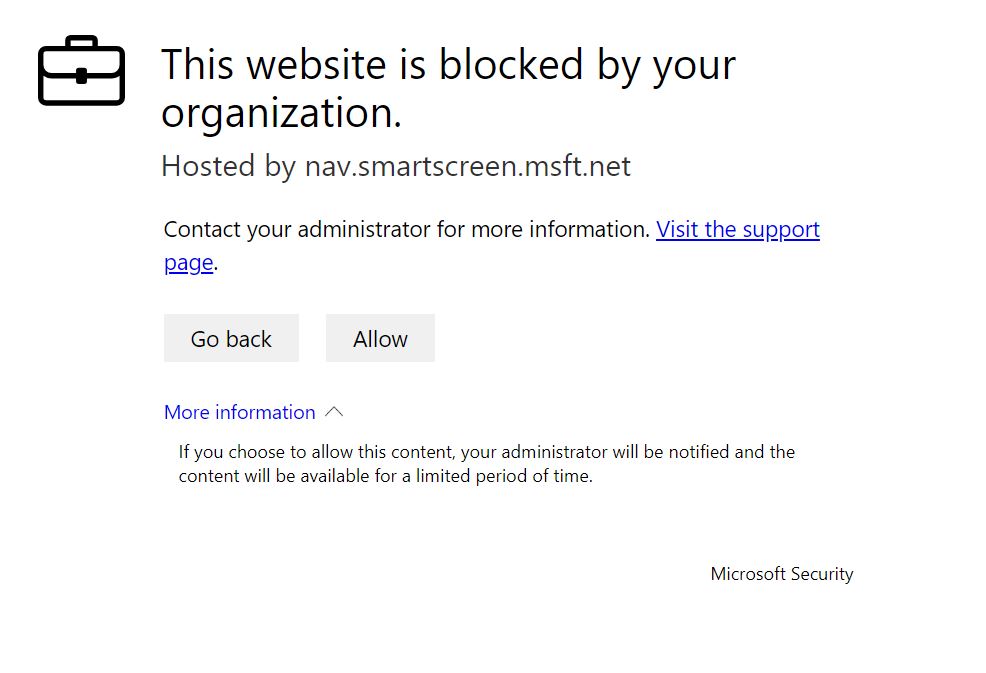The height and width of the screenshot is (673, 986).
Task: Open the 'Visit the support' link
Action: click(737, 229)
